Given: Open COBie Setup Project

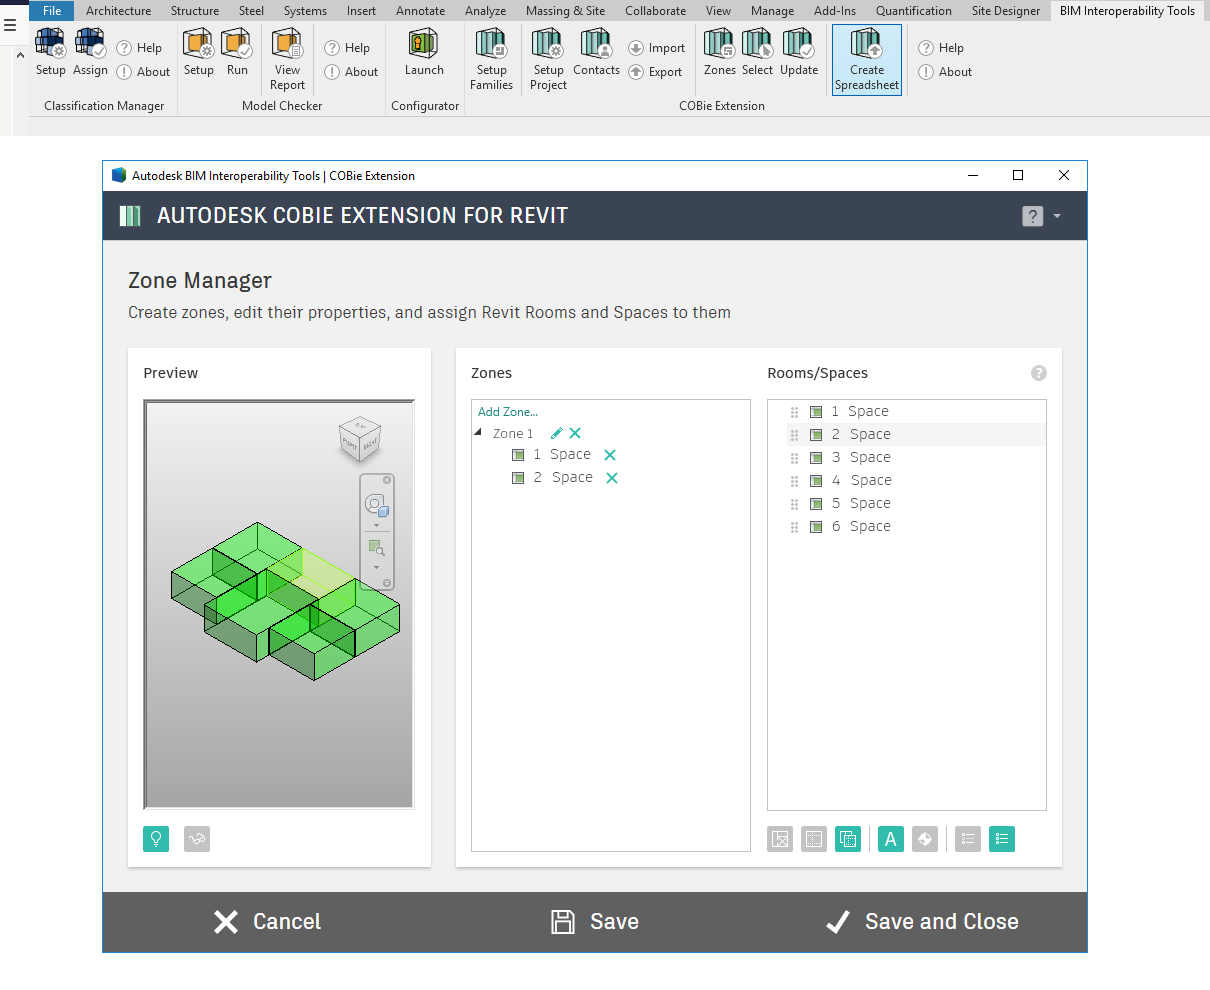Looking at the screenshot, I should pos(548,60).
